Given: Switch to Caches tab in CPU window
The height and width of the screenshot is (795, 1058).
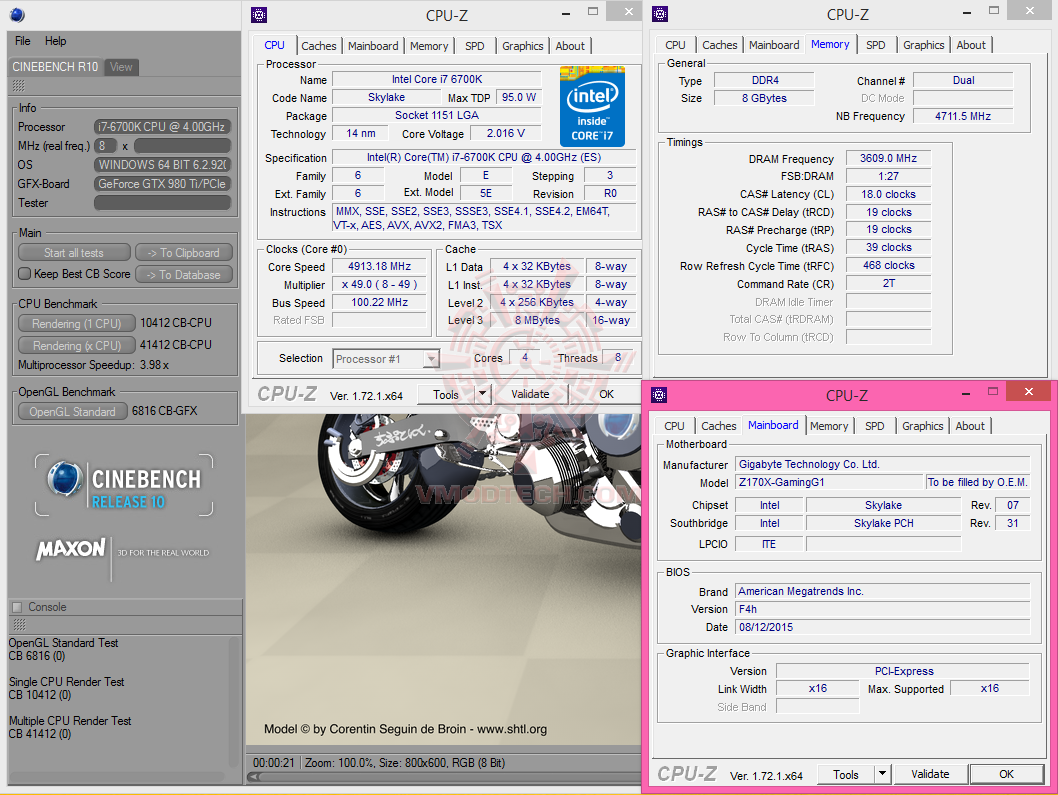Looking at the screenshot, I should (x=318, y=46).
